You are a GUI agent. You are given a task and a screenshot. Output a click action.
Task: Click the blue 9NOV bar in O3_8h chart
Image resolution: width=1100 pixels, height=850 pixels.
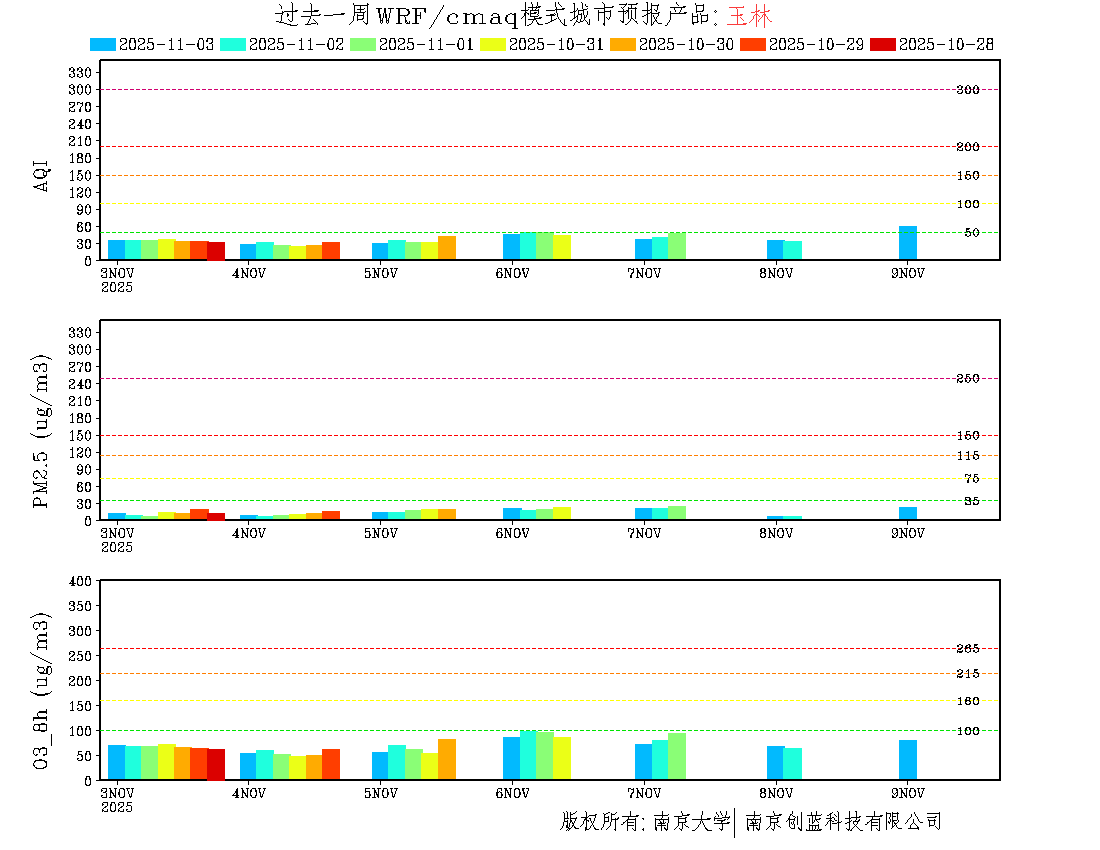tap(908, 760)
